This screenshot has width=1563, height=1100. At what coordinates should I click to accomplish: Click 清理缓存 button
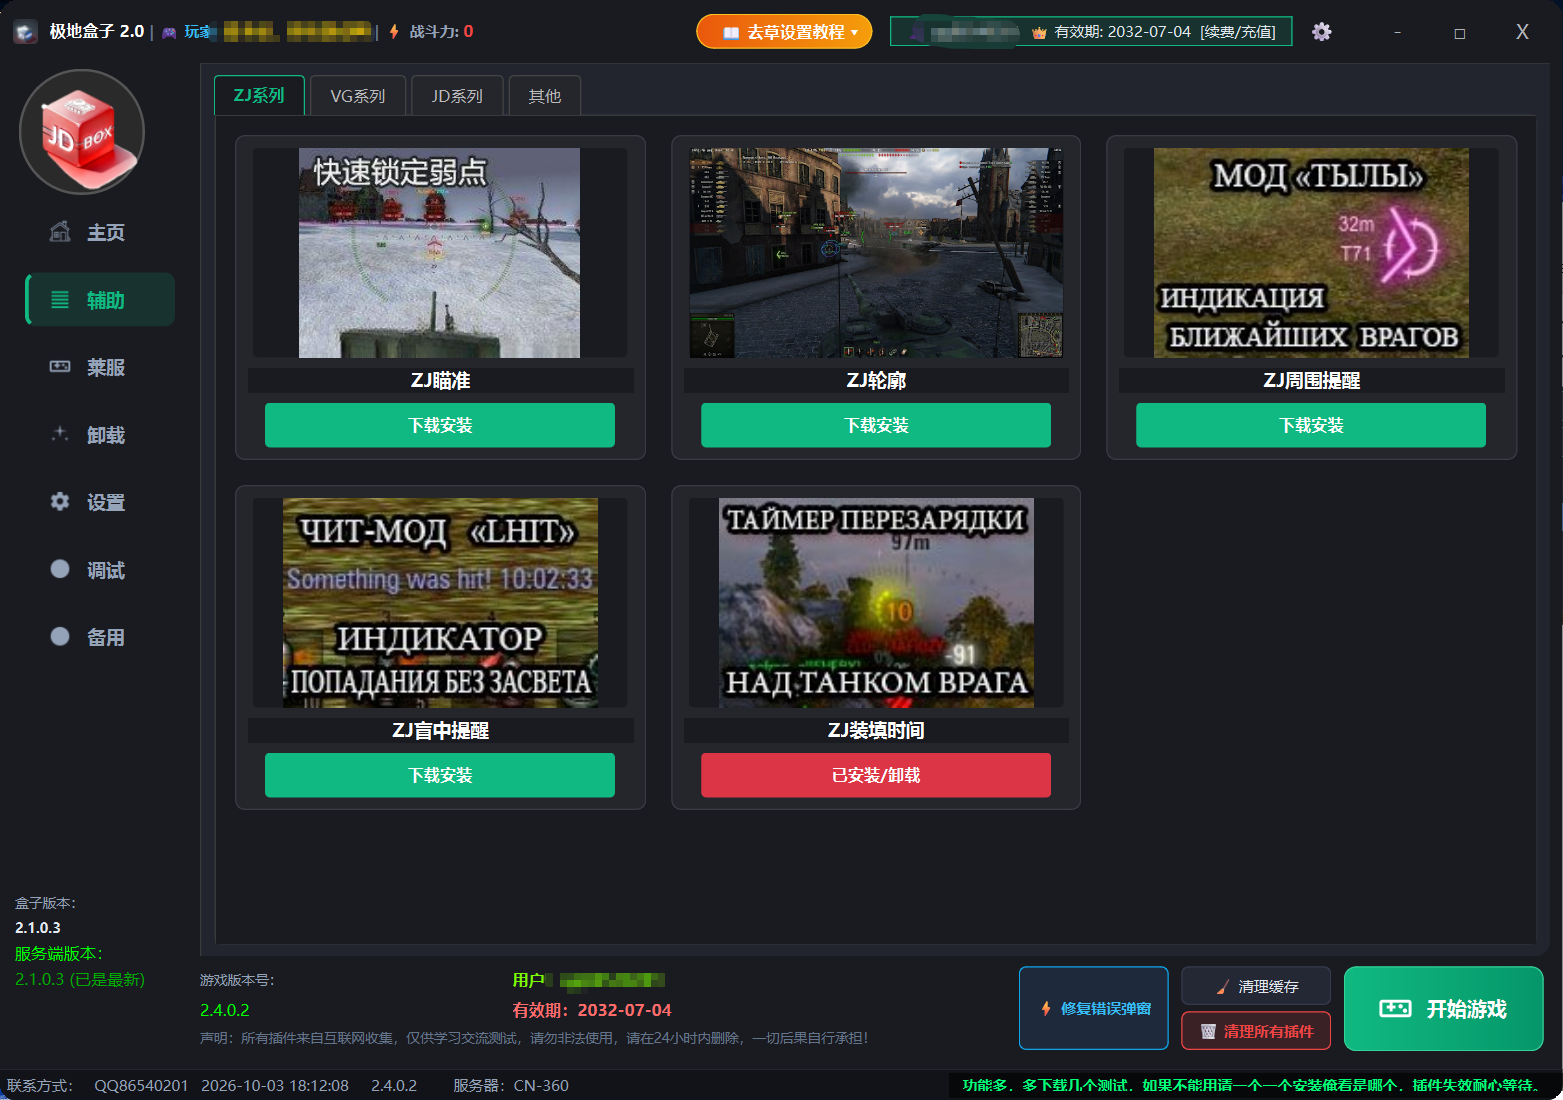tap(1256, 986)
